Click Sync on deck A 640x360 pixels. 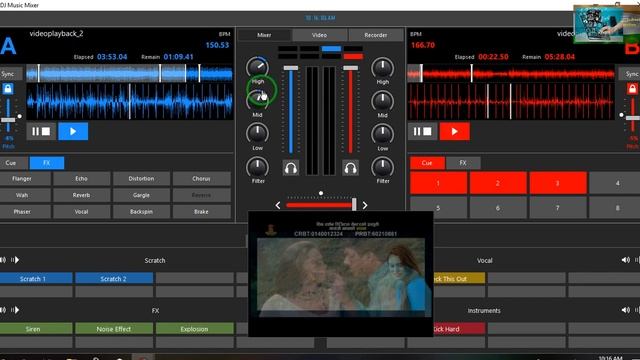click(8, 74)
